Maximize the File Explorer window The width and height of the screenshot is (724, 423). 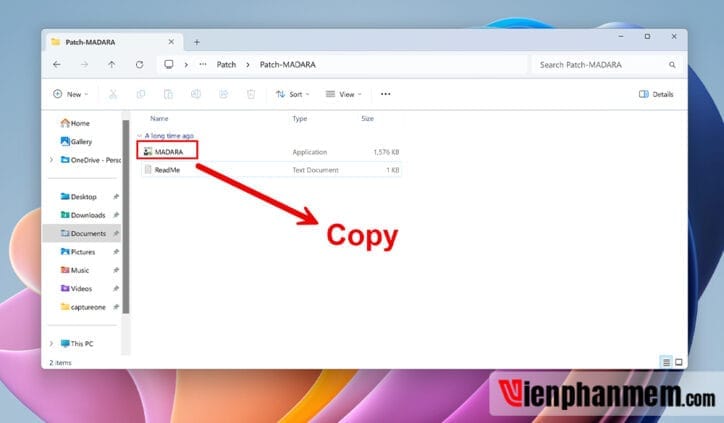coord(647,36)
